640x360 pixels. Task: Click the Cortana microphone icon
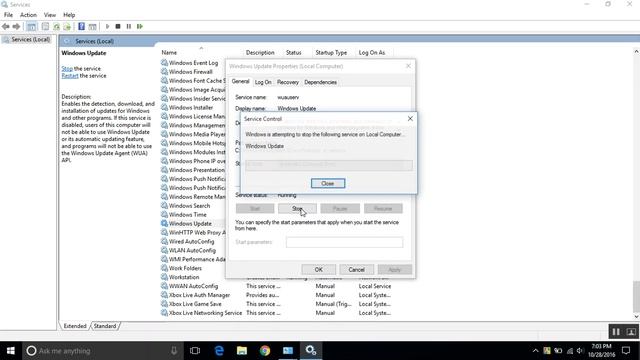point(174,351)
